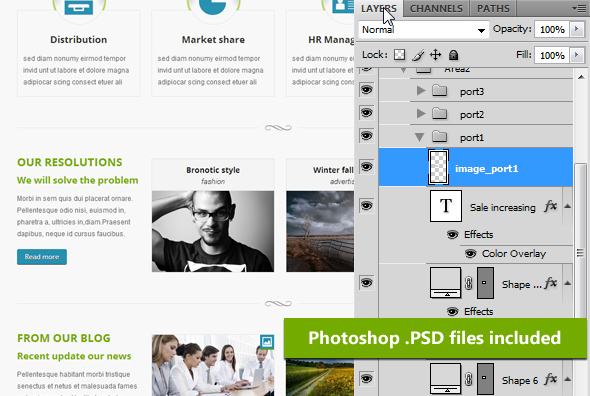Viewport: 590px width, 396px height.
Task: Hide the port1 group layer
Action: (366, 136)
